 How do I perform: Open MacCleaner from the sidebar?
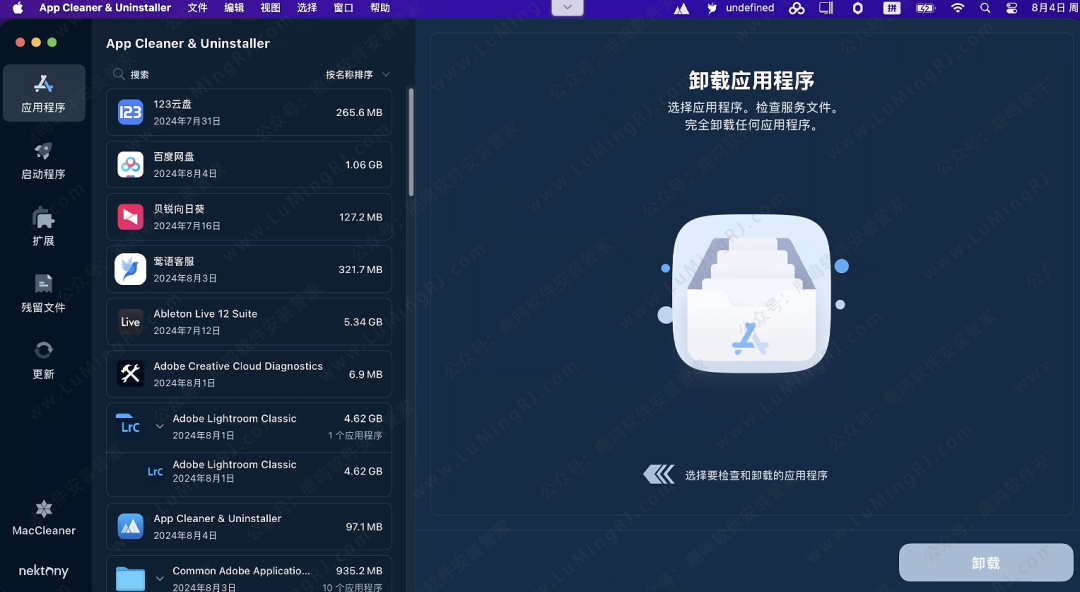(43, 517)
